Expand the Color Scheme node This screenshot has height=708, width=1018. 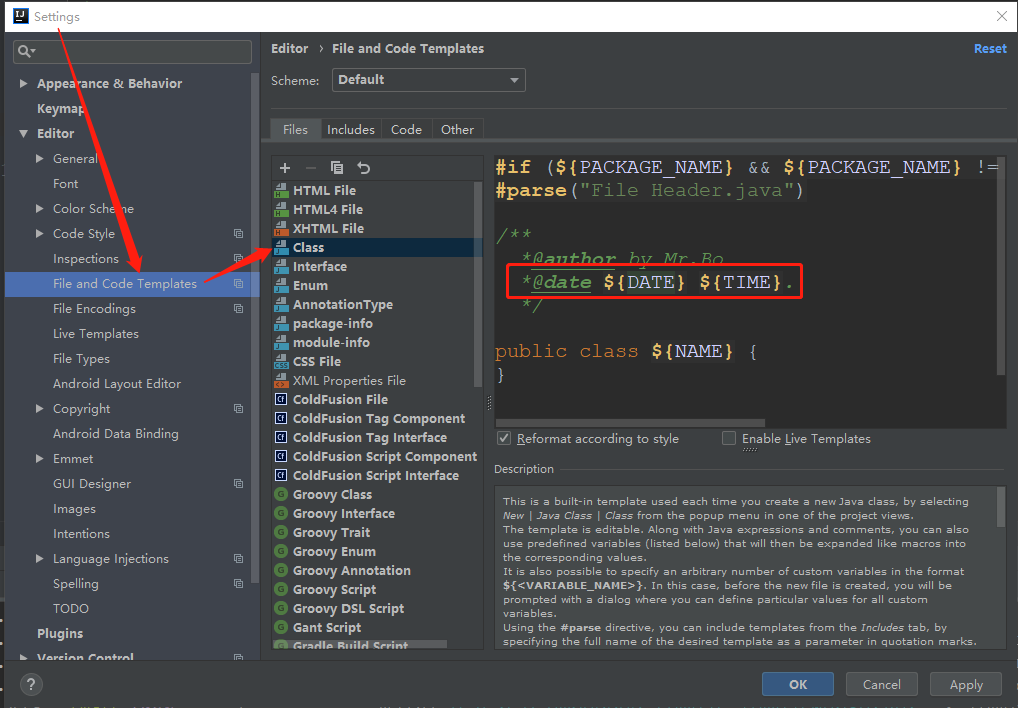pyautogui.click(x=40, y=208)
